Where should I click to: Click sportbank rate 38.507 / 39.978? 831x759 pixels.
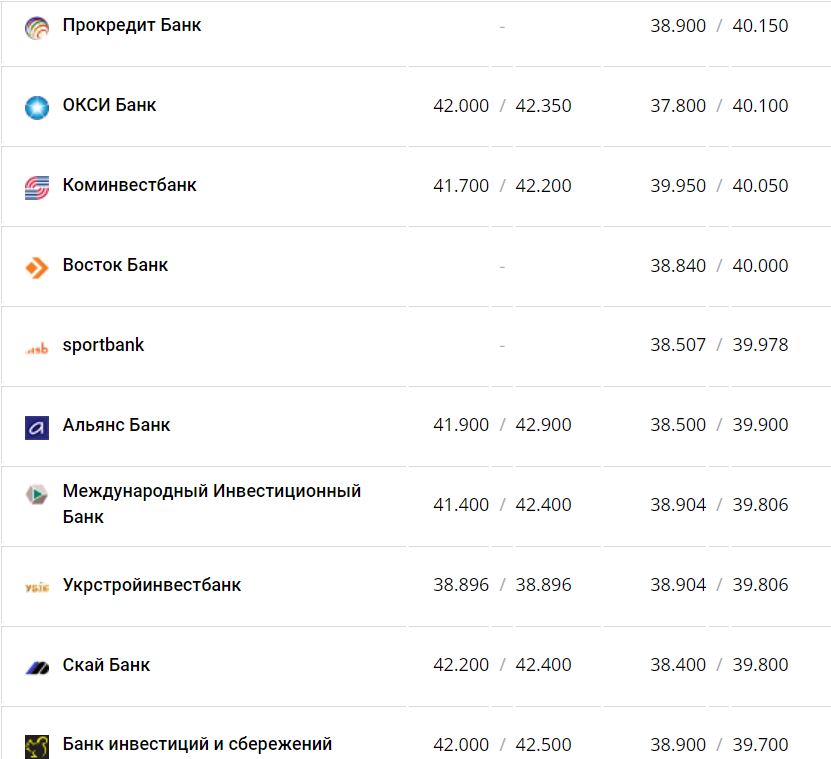tap(719, 345)
